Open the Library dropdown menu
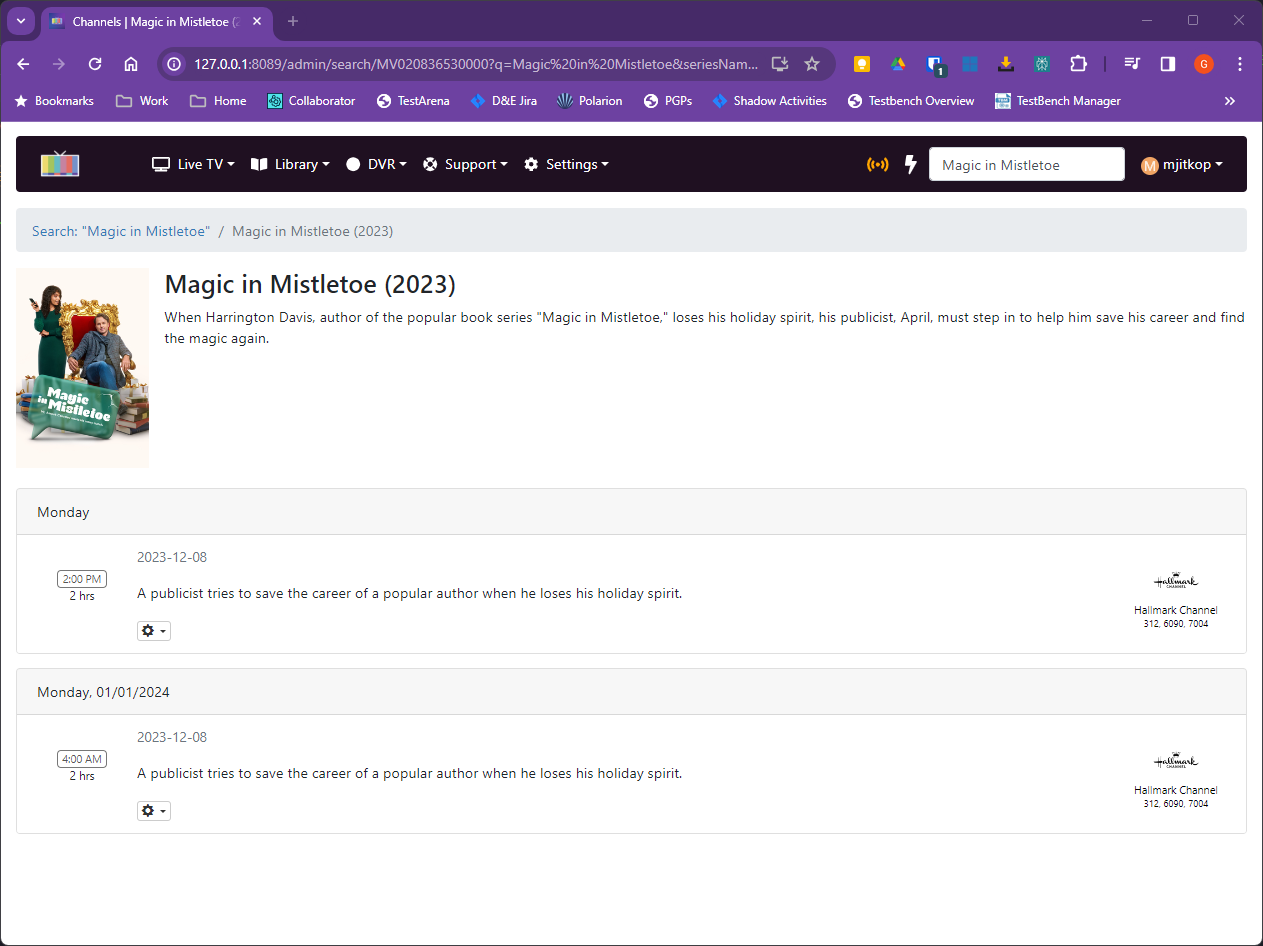Image resolution: width=1263 pixels, height=946 pixels. pyautogui.click(x=290, y=164)
